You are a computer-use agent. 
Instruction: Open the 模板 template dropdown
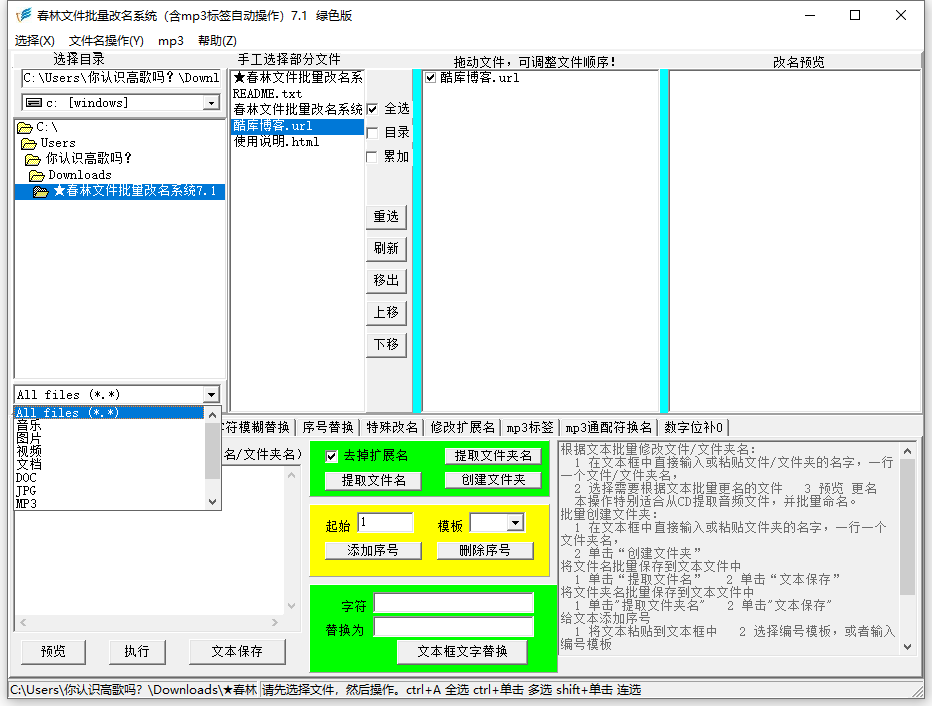pos(517,521)
